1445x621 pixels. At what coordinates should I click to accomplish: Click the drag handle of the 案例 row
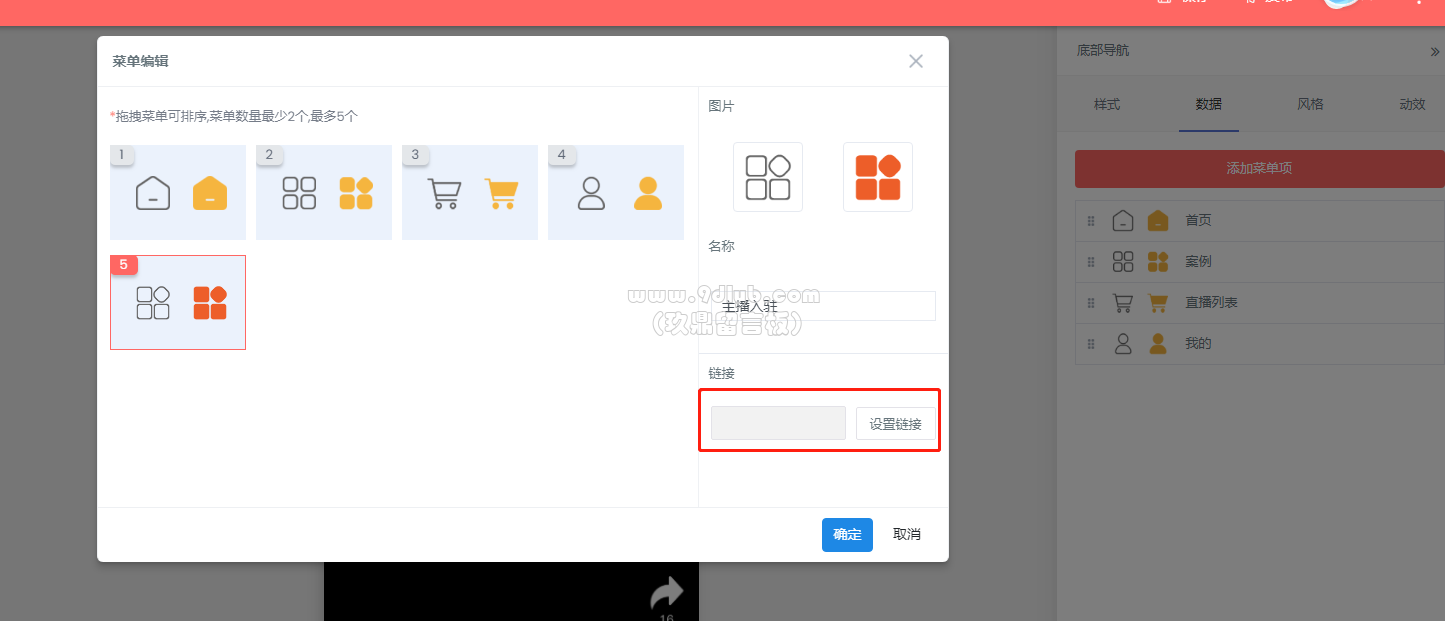pos(1091,261)
